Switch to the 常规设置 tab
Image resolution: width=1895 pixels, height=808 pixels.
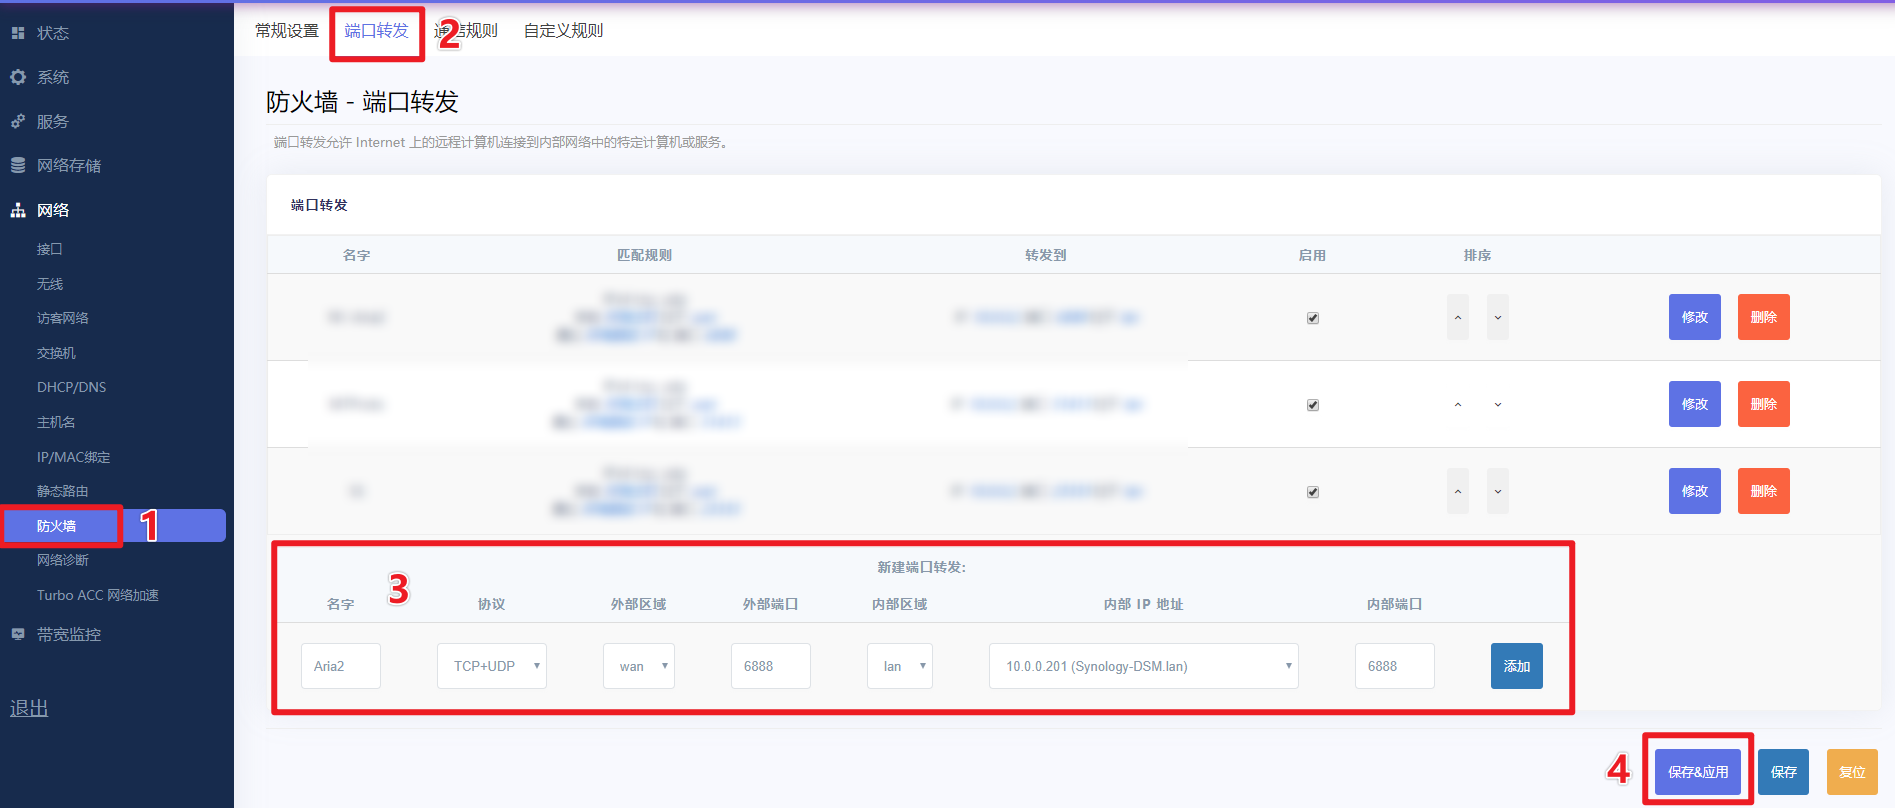pos(287,31)
